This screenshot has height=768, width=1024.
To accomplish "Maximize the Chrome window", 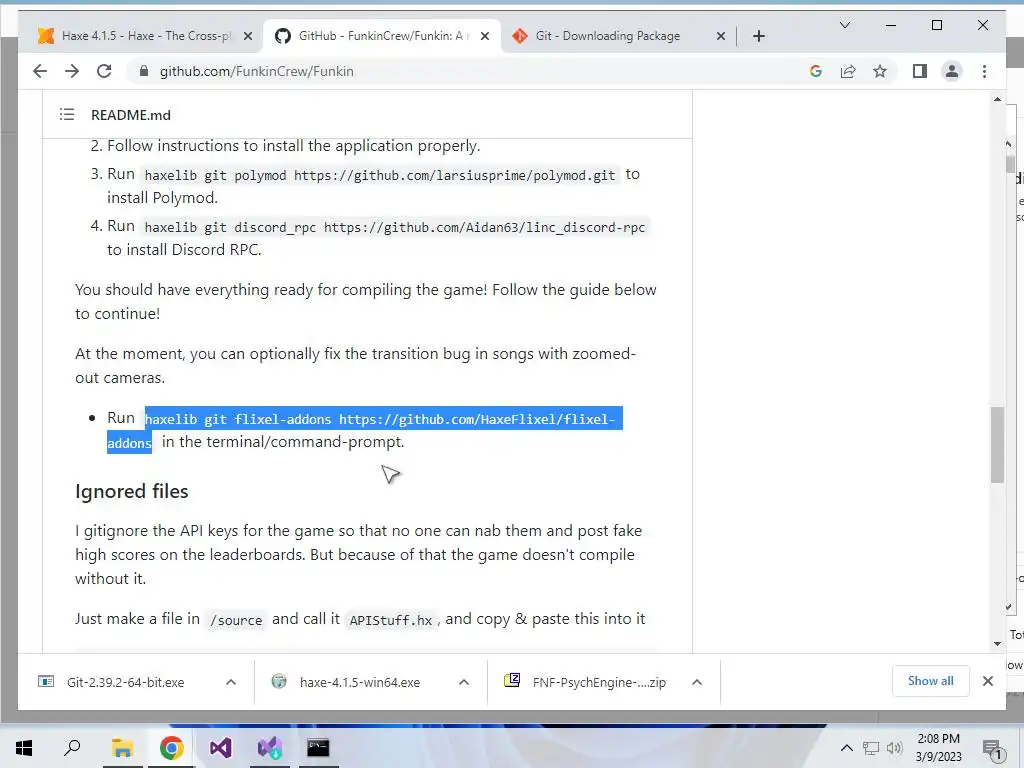I will point(936,25).
